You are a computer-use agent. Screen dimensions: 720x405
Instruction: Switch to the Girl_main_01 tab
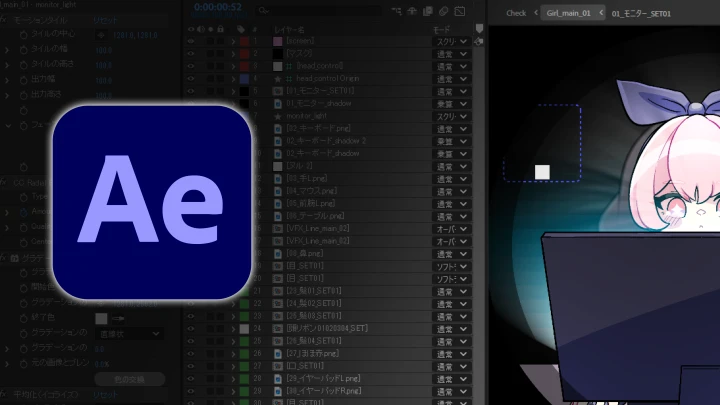(567, 13)
